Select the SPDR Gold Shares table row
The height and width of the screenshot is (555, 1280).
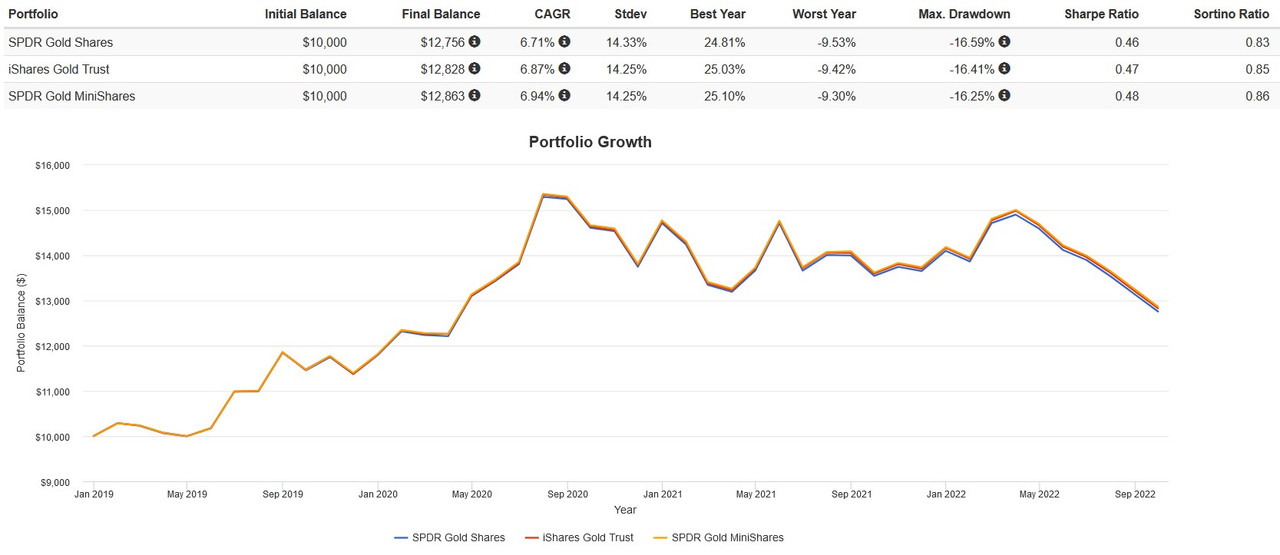coord(640,42)
